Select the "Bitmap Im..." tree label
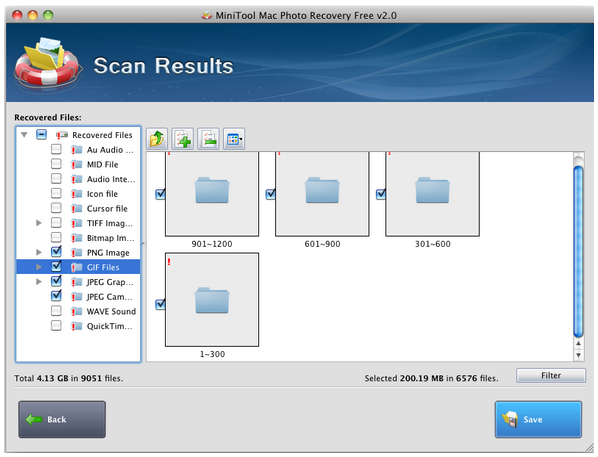 111,238
